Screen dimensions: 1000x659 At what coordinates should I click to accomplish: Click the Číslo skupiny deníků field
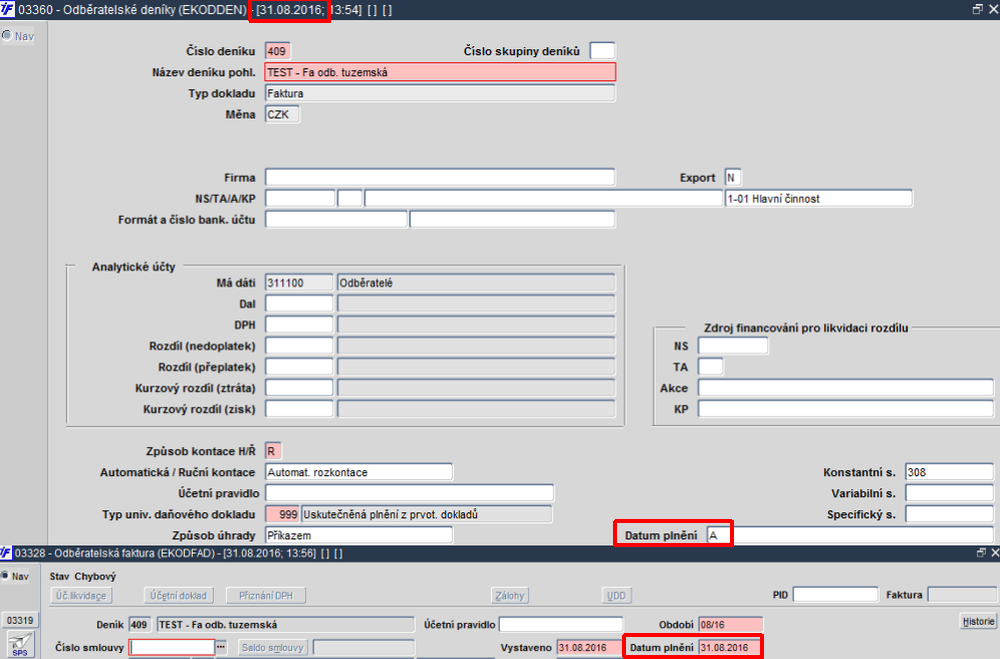coord(603,50)
